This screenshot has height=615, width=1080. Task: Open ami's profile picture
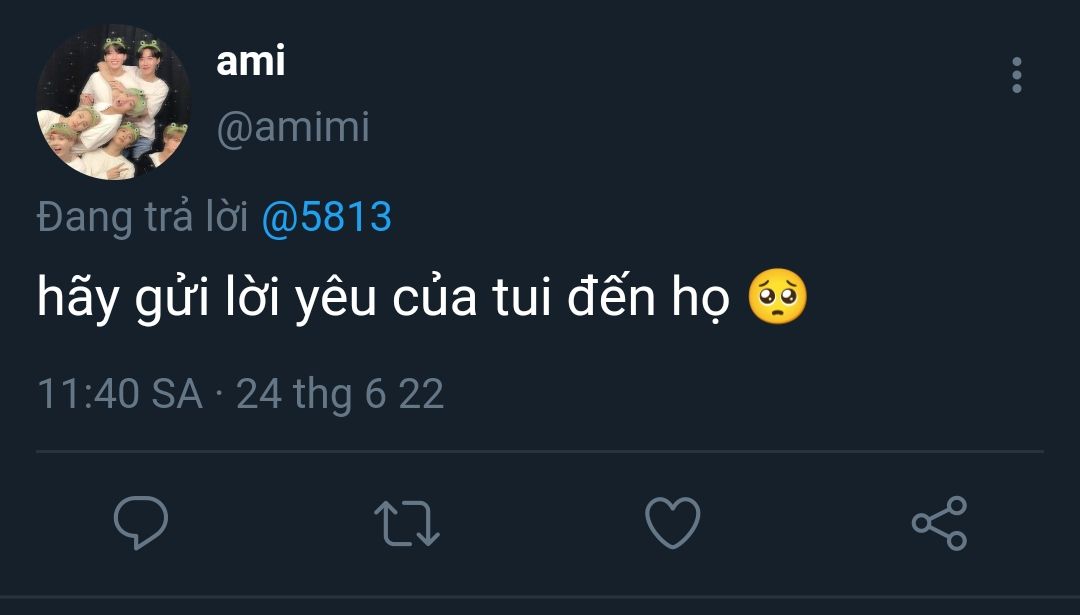[x=113, y=103]
